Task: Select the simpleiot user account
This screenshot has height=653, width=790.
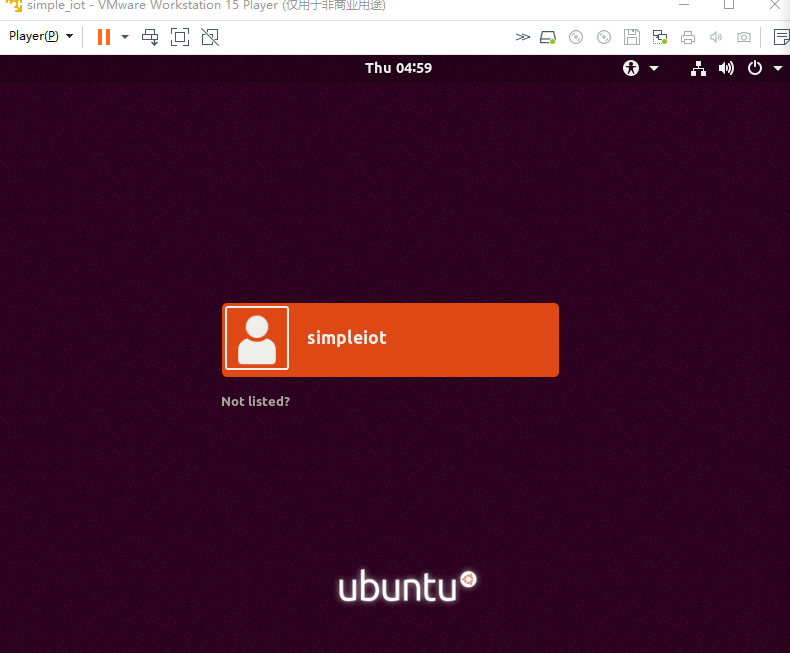Action: 390,340
